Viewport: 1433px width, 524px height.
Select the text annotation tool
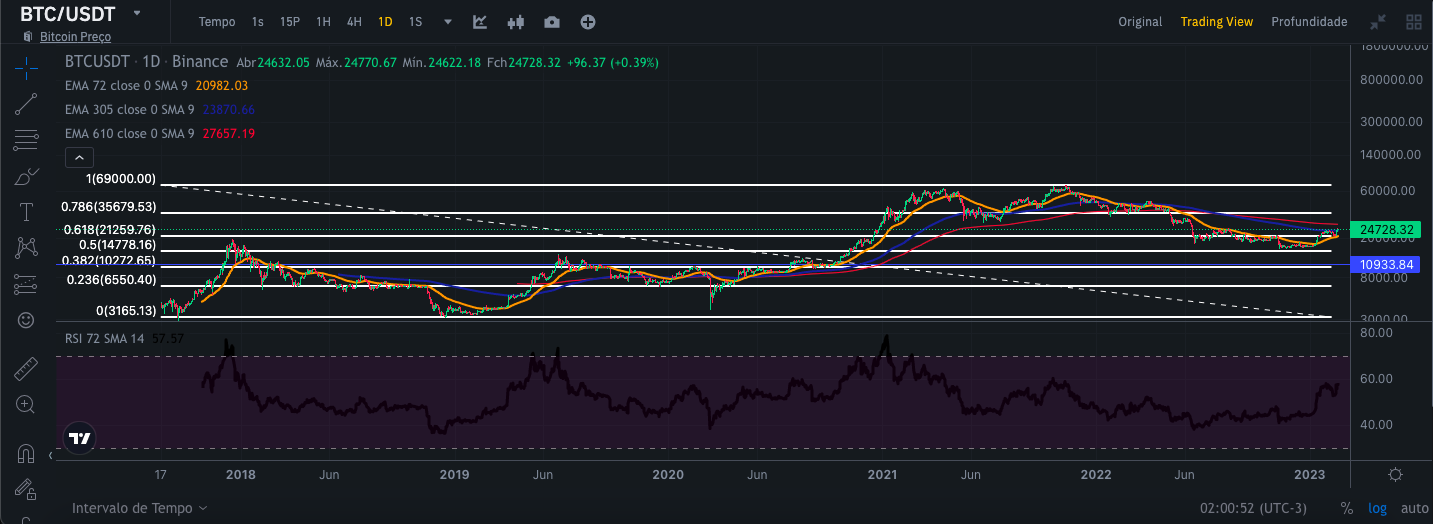point(26,213)
